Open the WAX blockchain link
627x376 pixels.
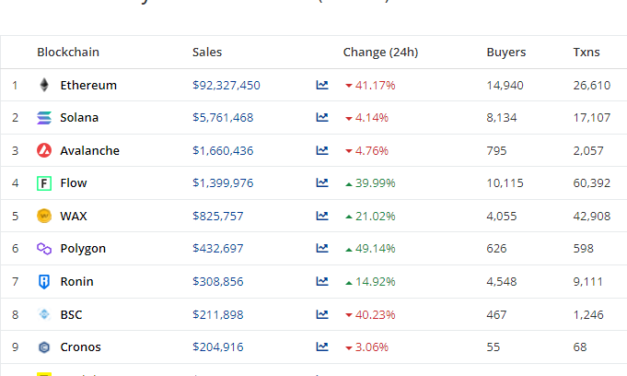(74, 216)
